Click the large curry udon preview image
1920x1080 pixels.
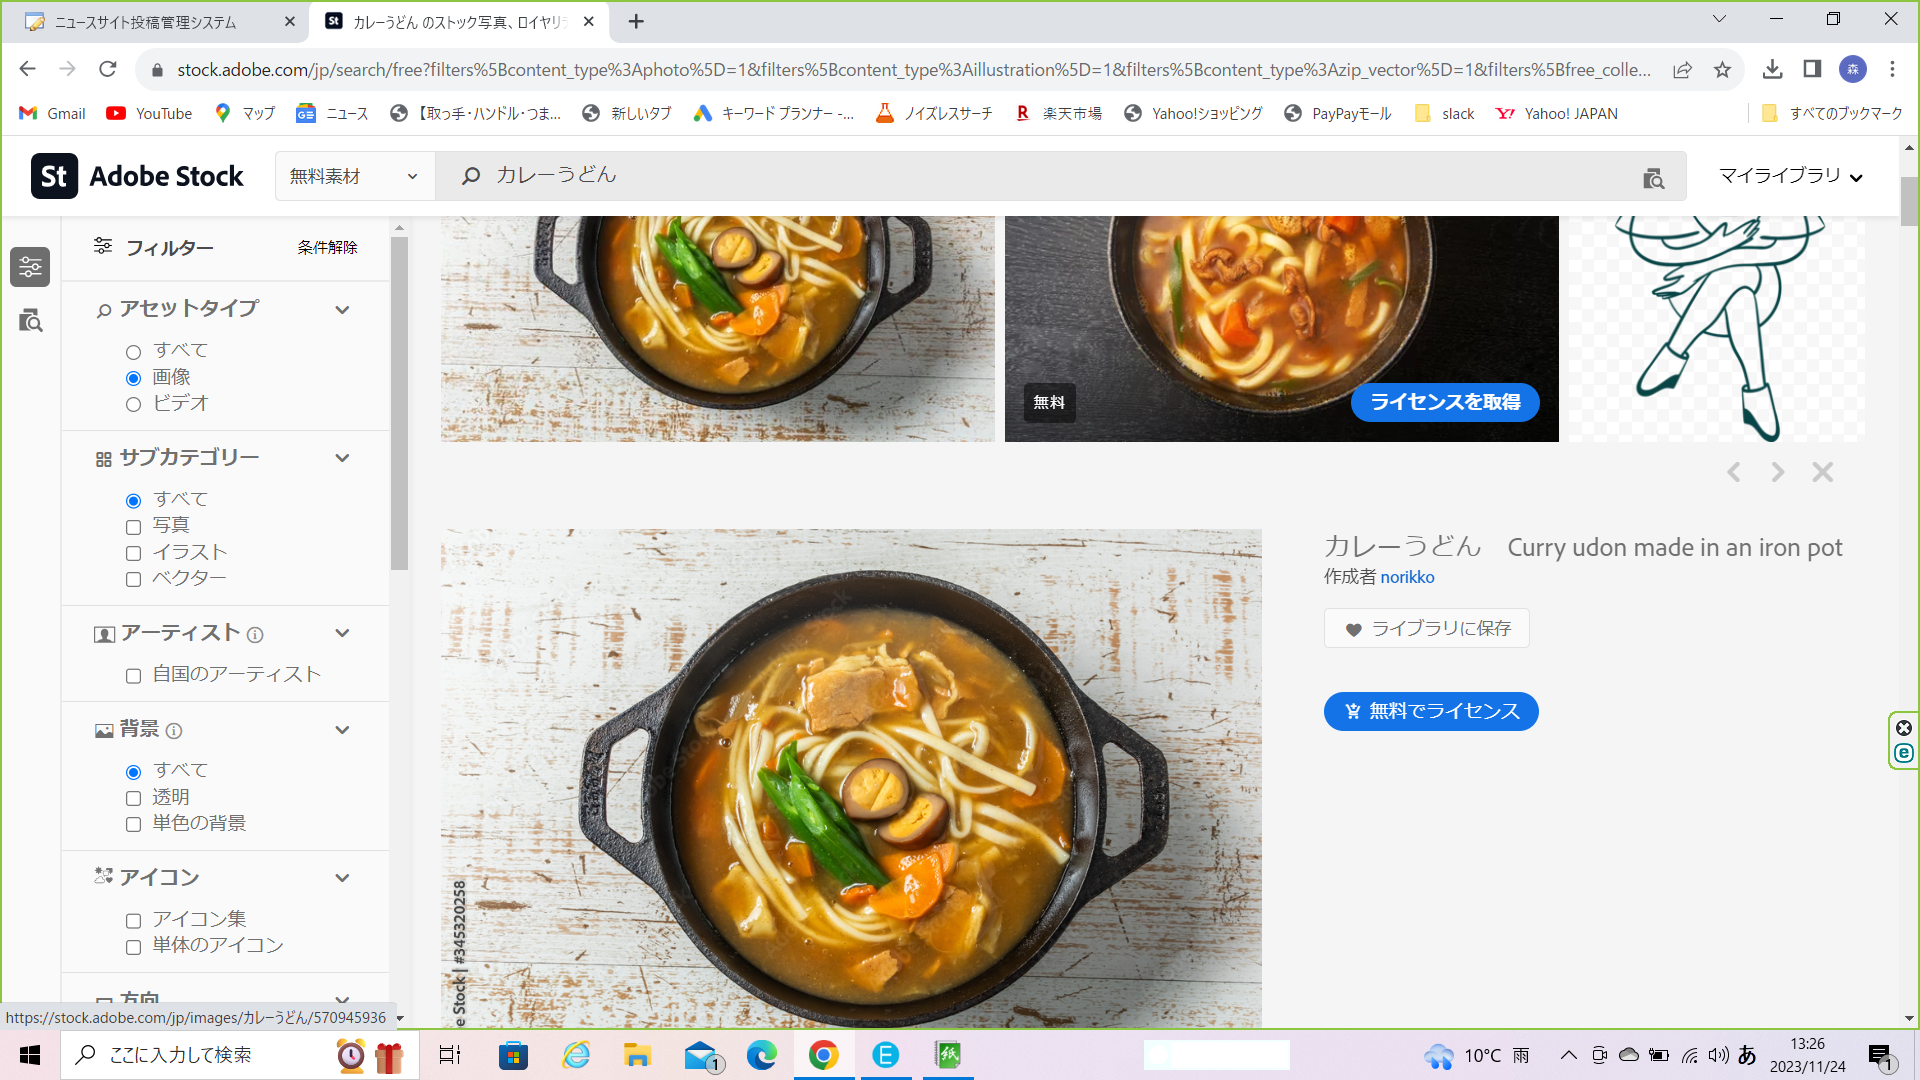pyautogui.click(x=851, y=779)
